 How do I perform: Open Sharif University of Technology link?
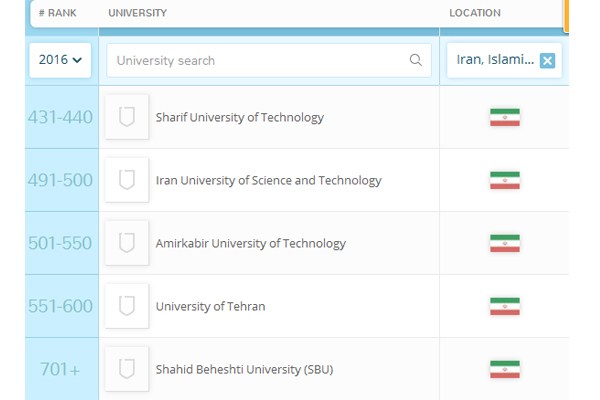240,117
